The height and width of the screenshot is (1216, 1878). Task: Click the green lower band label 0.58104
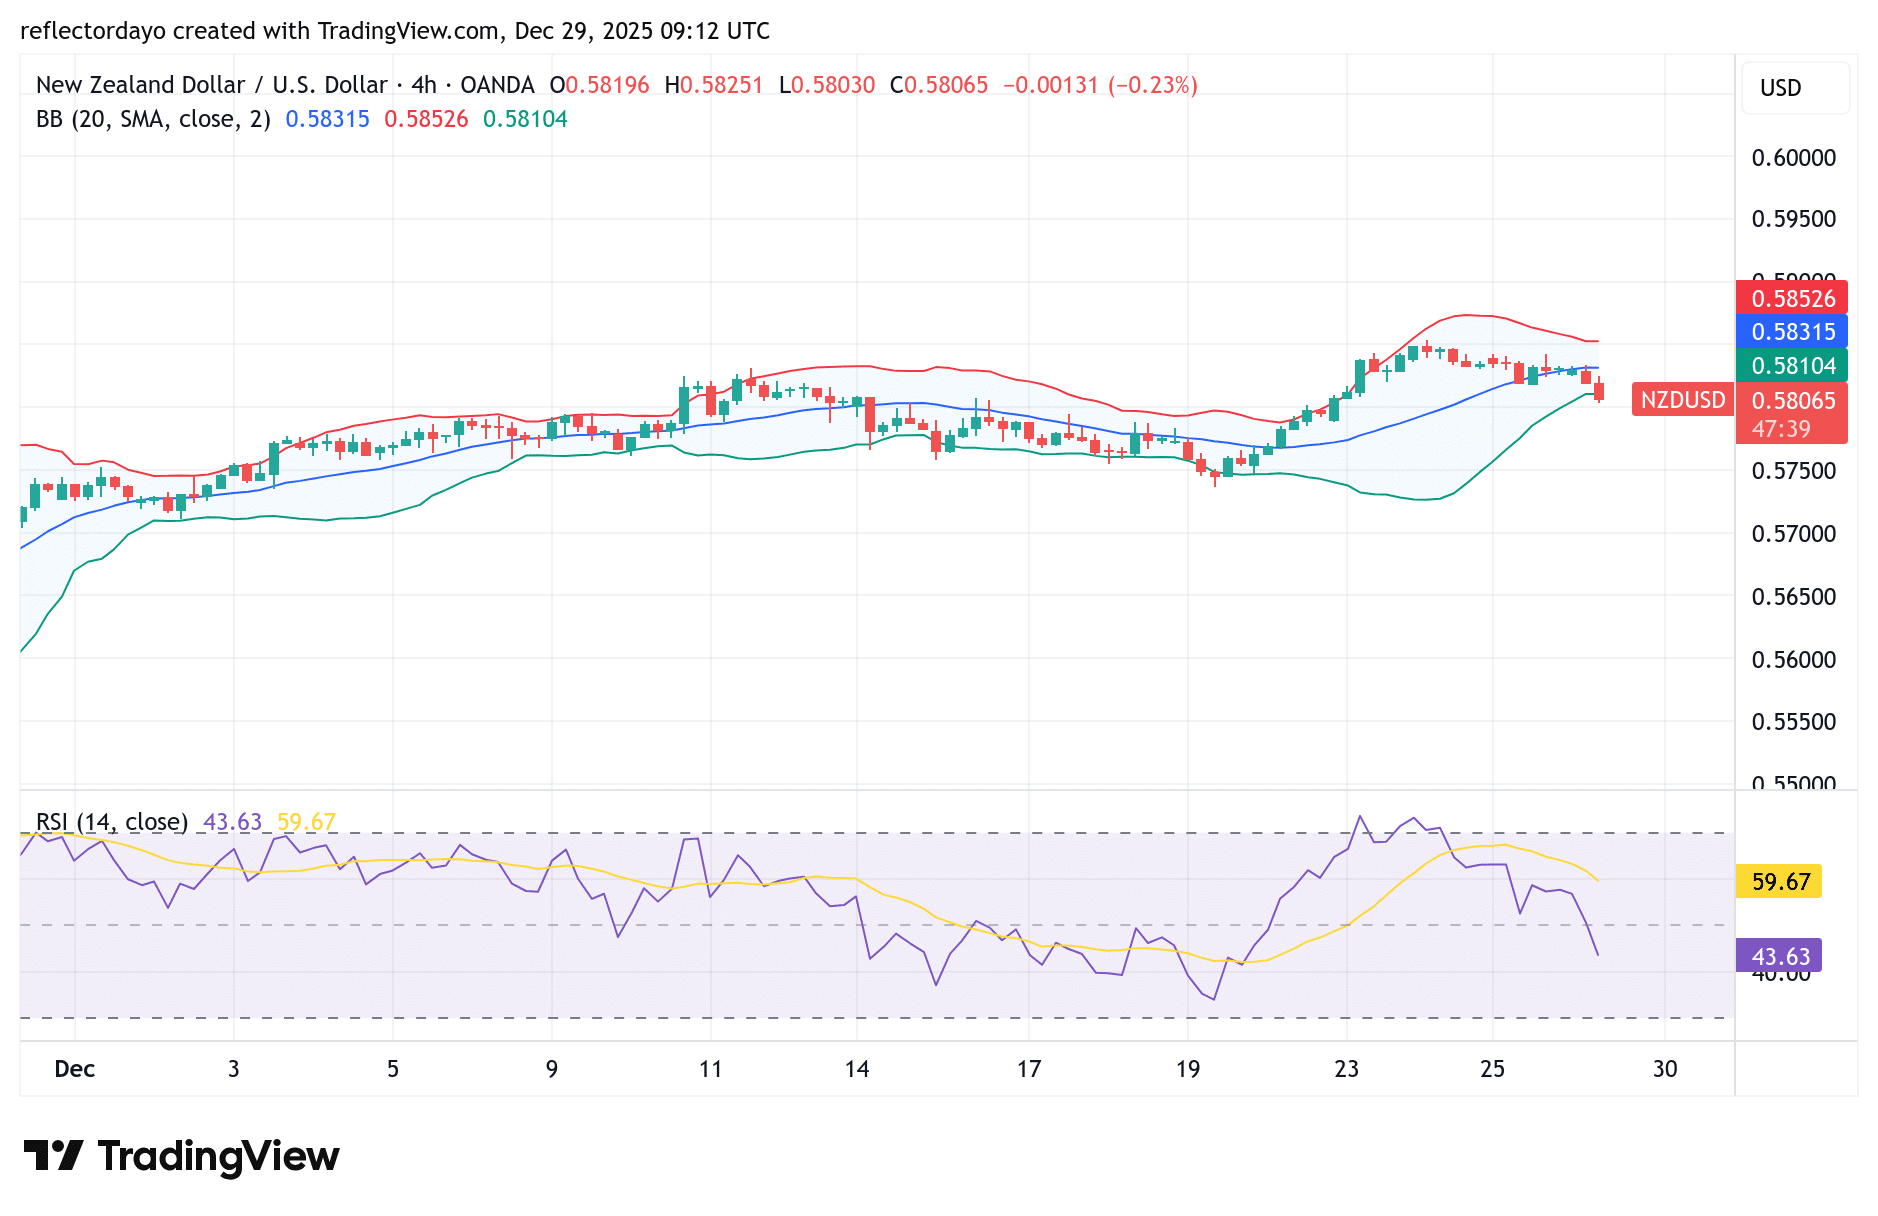click(x=1795, y=366)
